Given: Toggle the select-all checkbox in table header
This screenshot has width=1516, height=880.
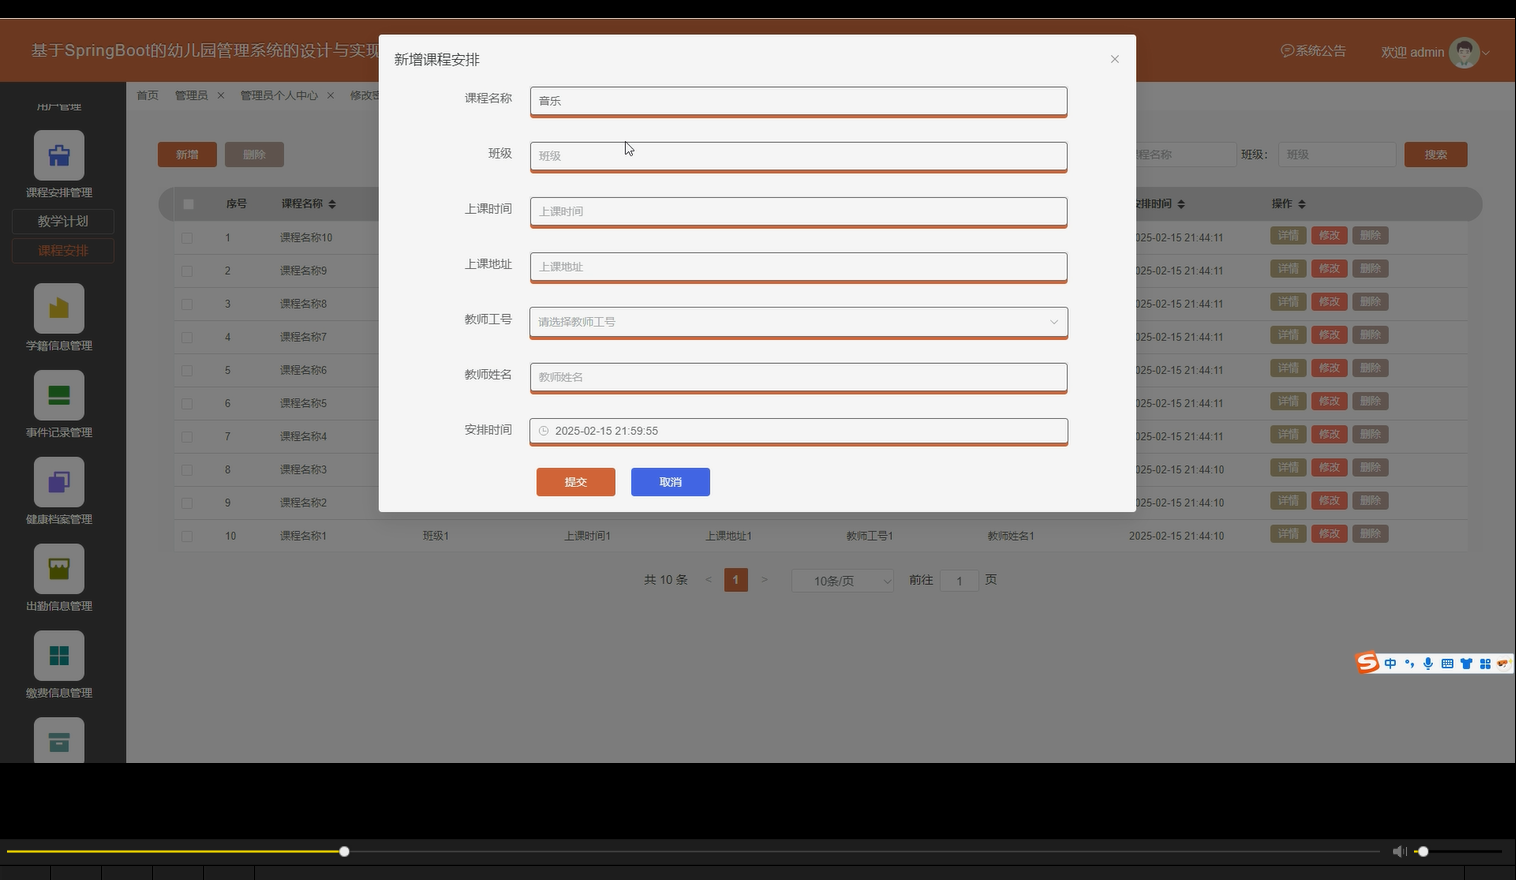Looking at the screenshot, I should click(x=188, y=204).
